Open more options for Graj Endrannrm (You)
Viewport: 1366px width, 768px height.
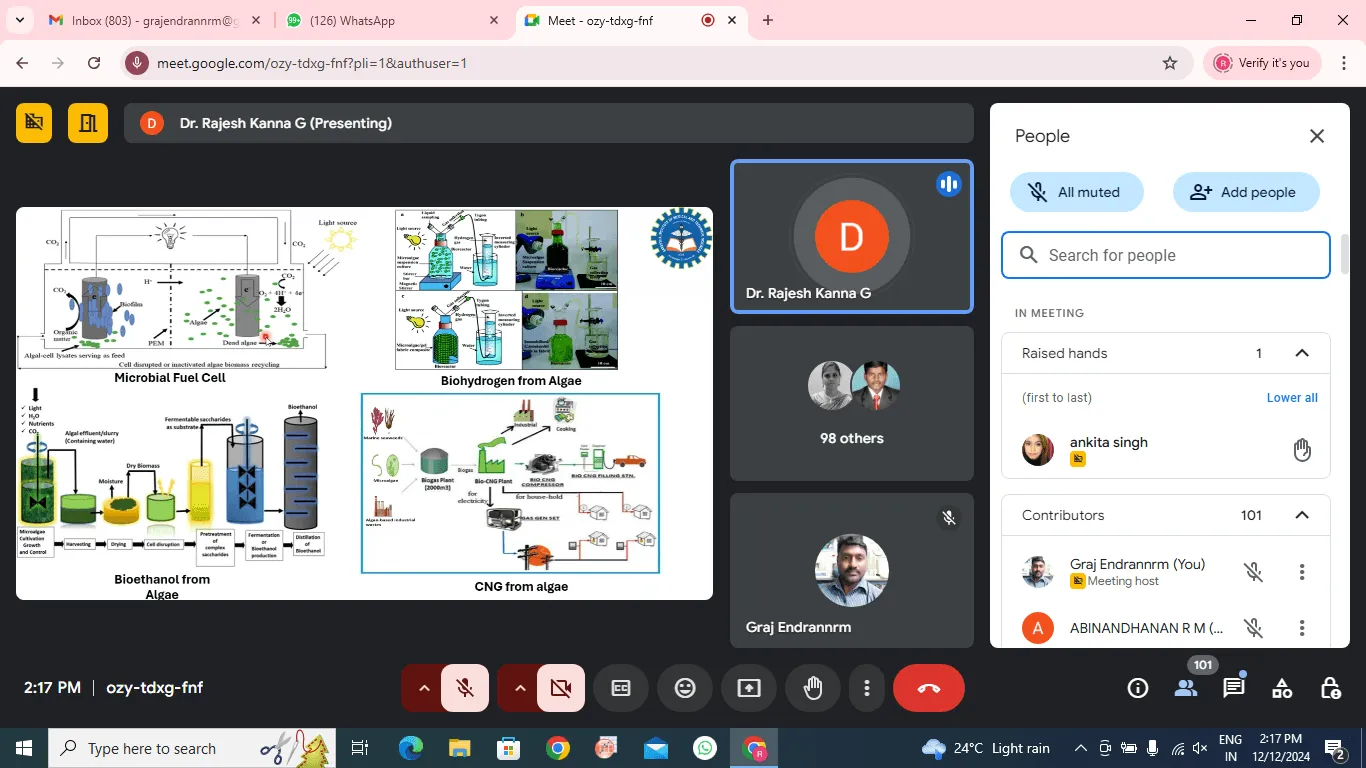tap(1302, 572)
